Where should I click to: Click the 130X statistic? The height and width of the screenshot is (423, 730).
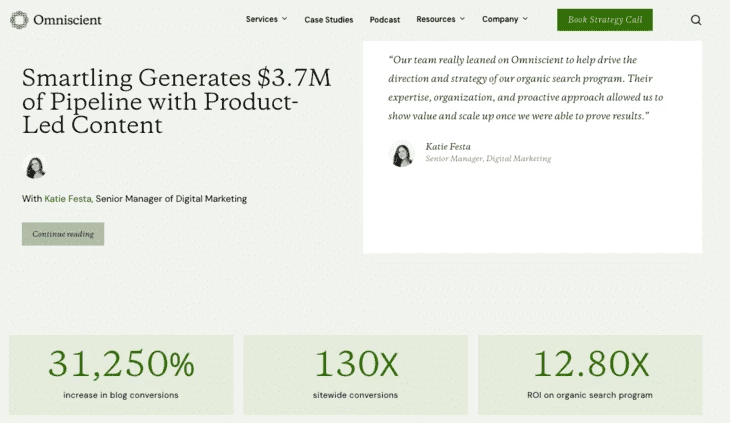click(x=356, y=363)
